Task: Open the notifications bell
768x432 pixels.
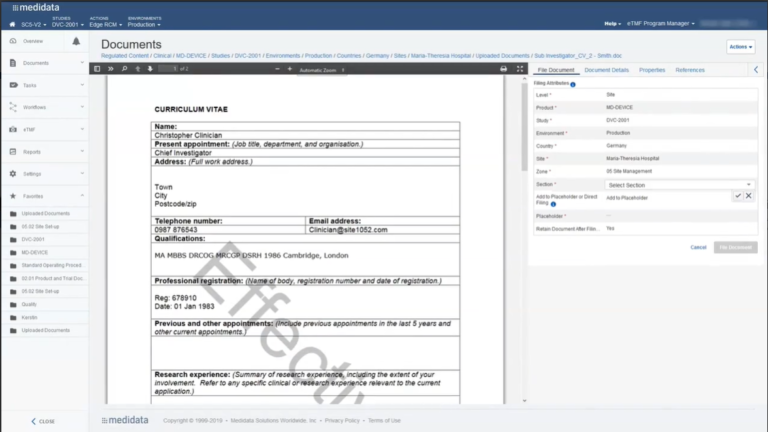Action: pos(76,42)
